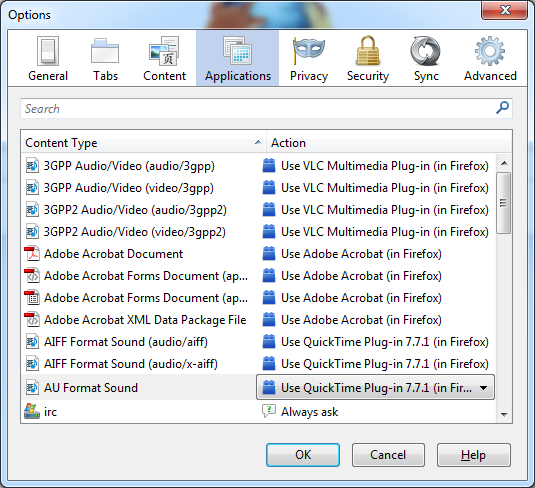
Task: Select the 3GPP Audio/Video (audio/3gpp) text
Action: (129, 166)
